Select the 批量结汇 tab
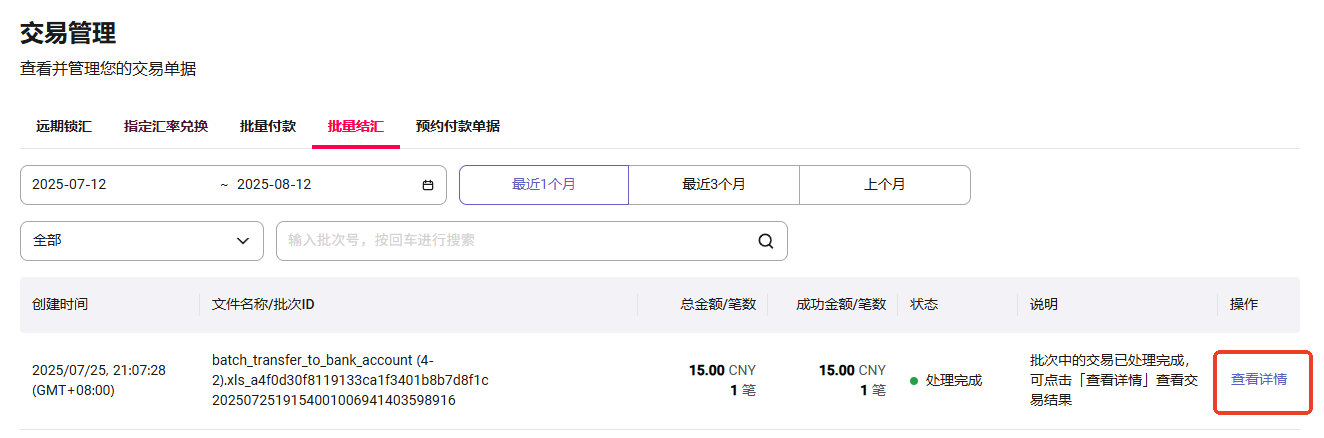This screenshot has height=438, width=1324. click(x=356, y=126)
